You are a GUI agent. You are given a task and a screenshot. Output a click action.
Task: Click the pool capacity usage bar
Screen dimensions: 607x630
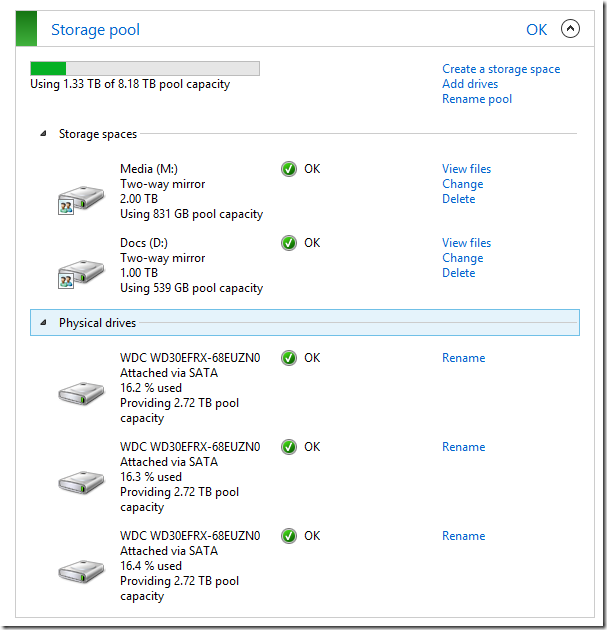(145, 68)
